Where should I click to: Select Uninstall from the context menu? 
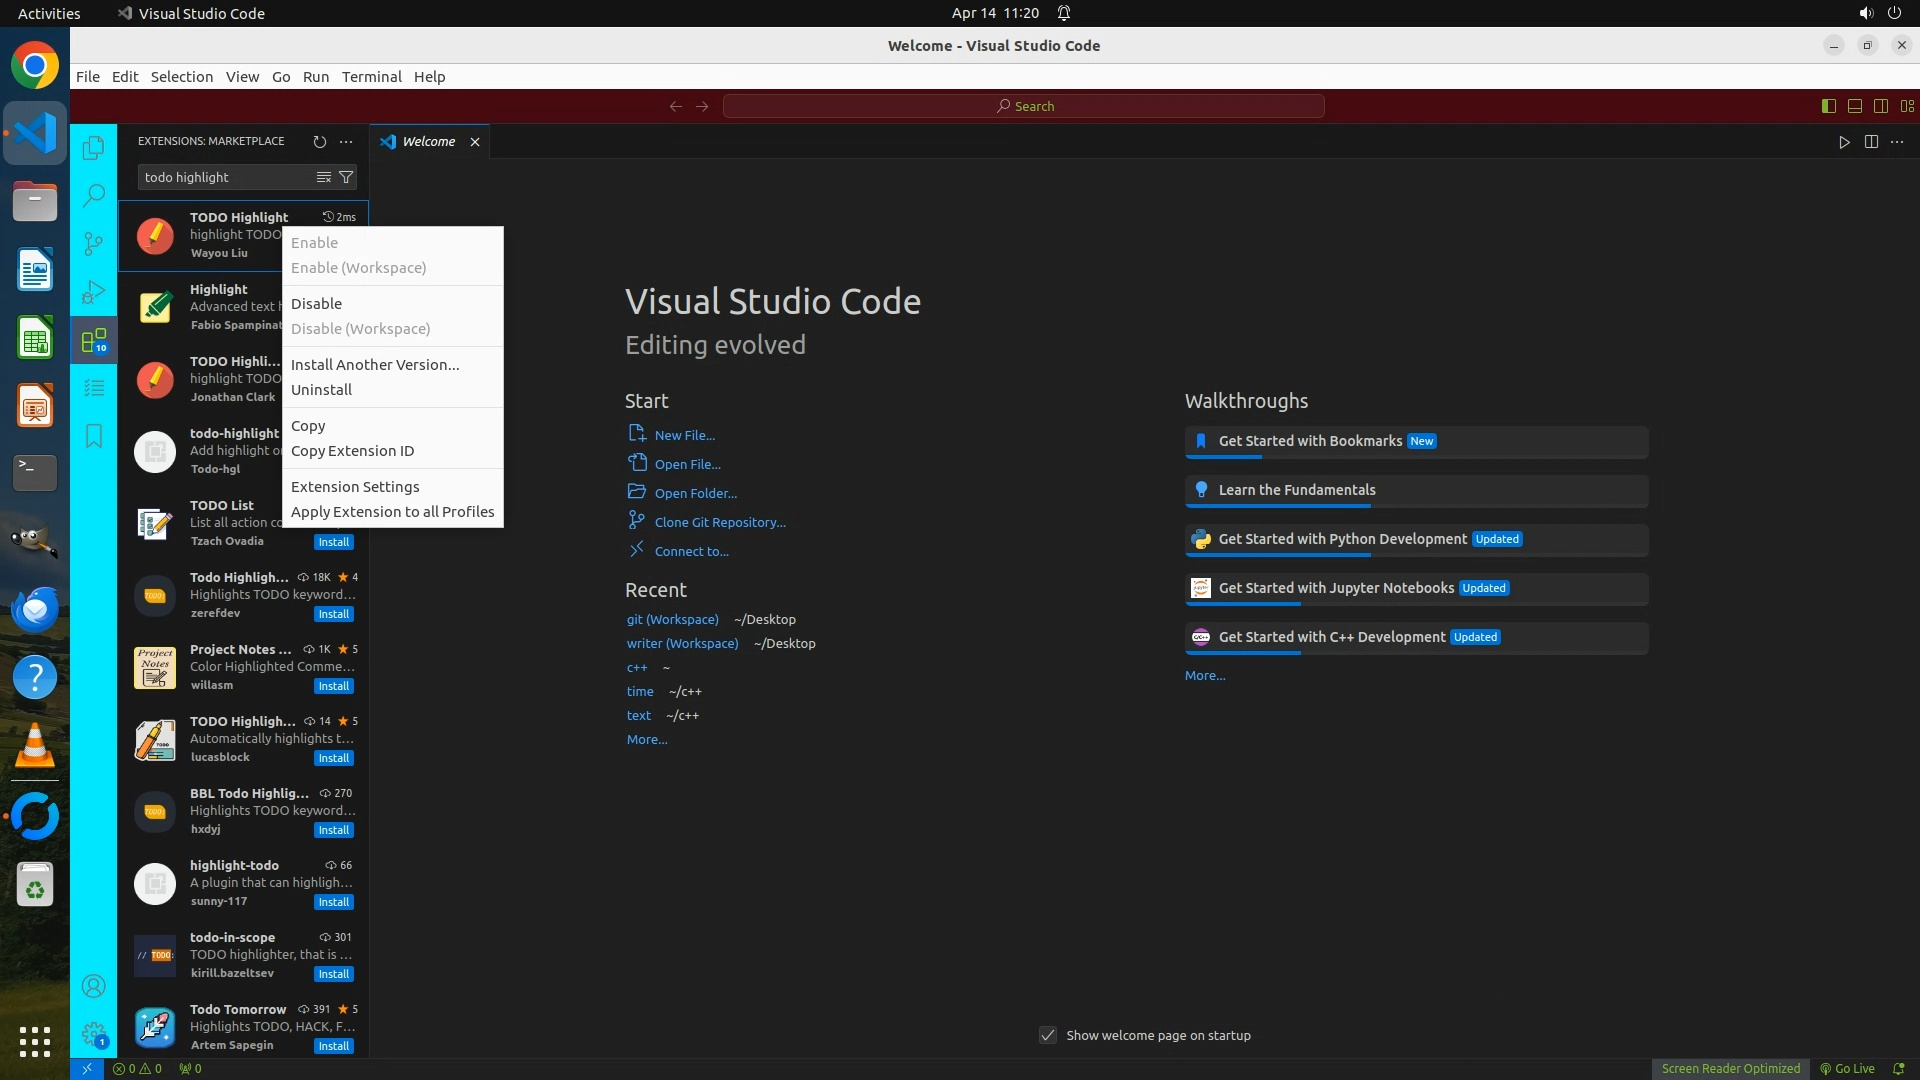pos(321,390)
